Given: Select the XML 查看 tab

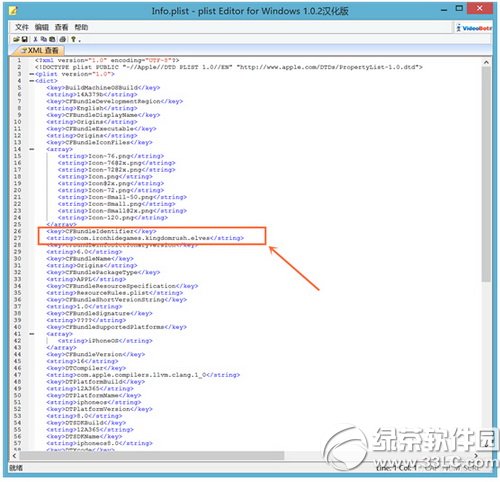Looking at the screenshot, I should point(39,51).
